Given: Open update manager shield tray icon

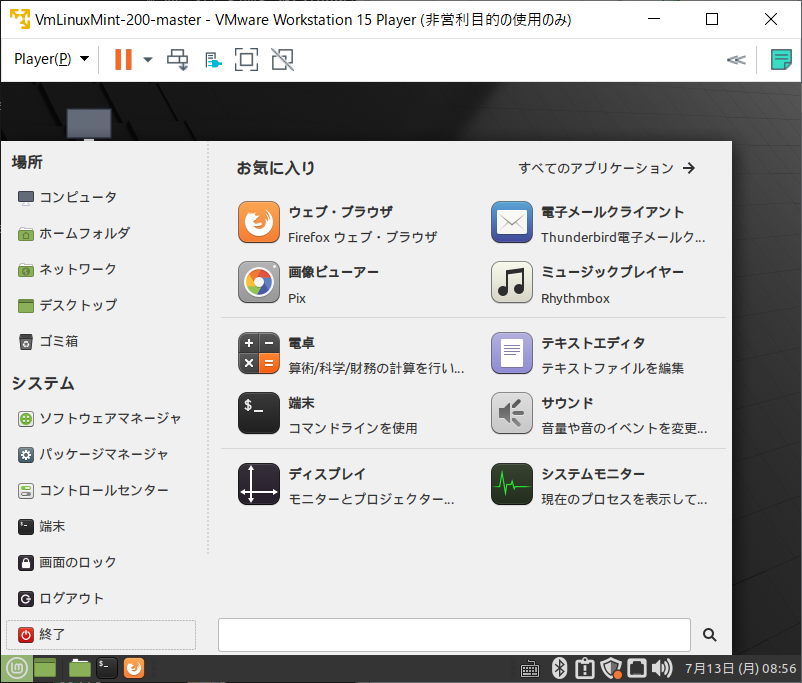Looking at the screenshot, I should click(x=611, y=668).
